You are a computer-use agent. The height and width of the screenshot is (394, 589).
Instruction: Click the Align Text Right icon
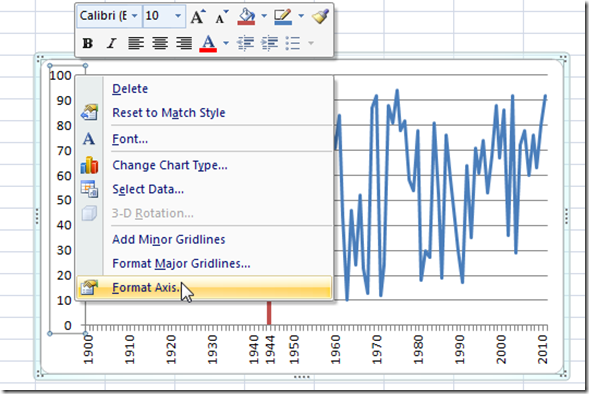point(184,43)
